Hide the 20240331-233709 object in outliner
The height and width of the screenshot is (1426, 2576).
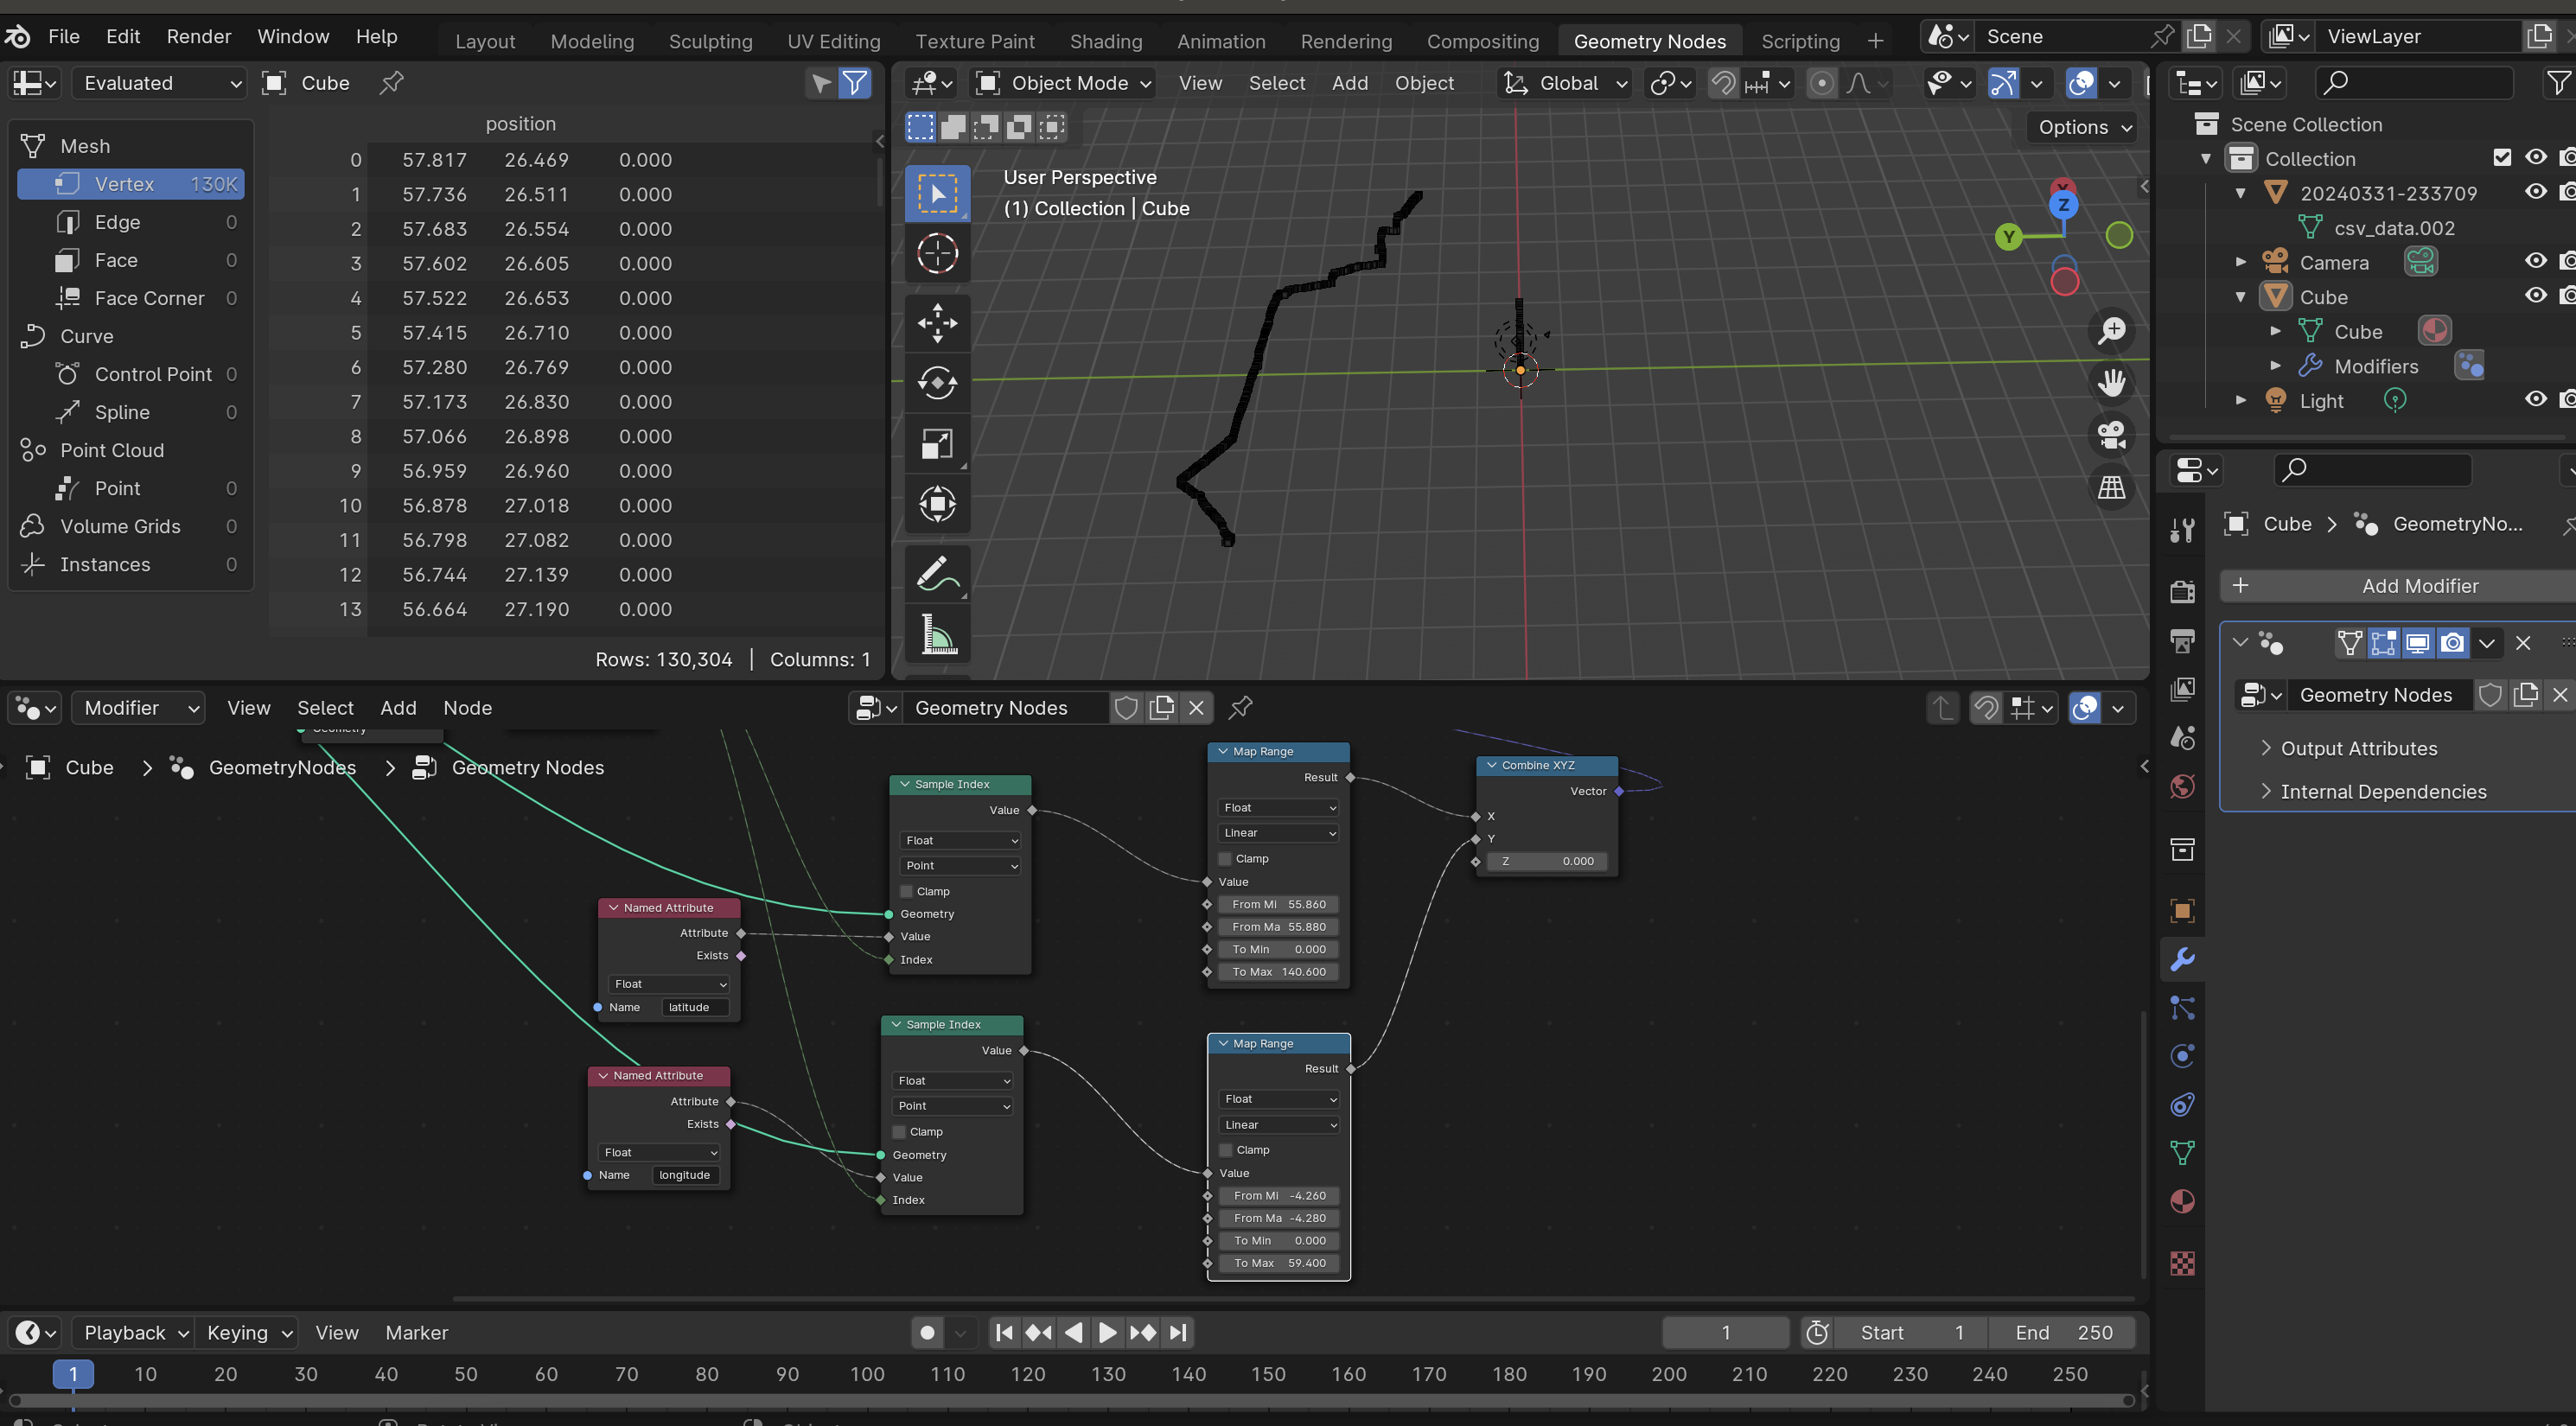[2535, 192]
